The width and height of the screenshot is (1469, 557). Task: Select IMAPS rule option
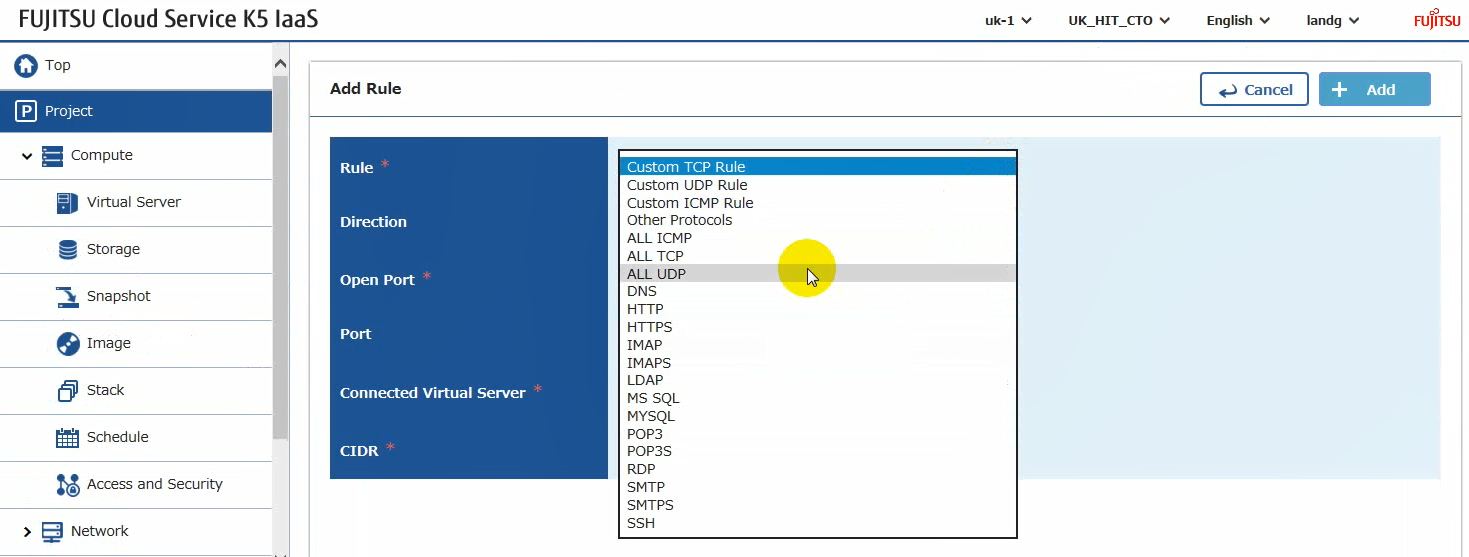(x=818, y=363)
